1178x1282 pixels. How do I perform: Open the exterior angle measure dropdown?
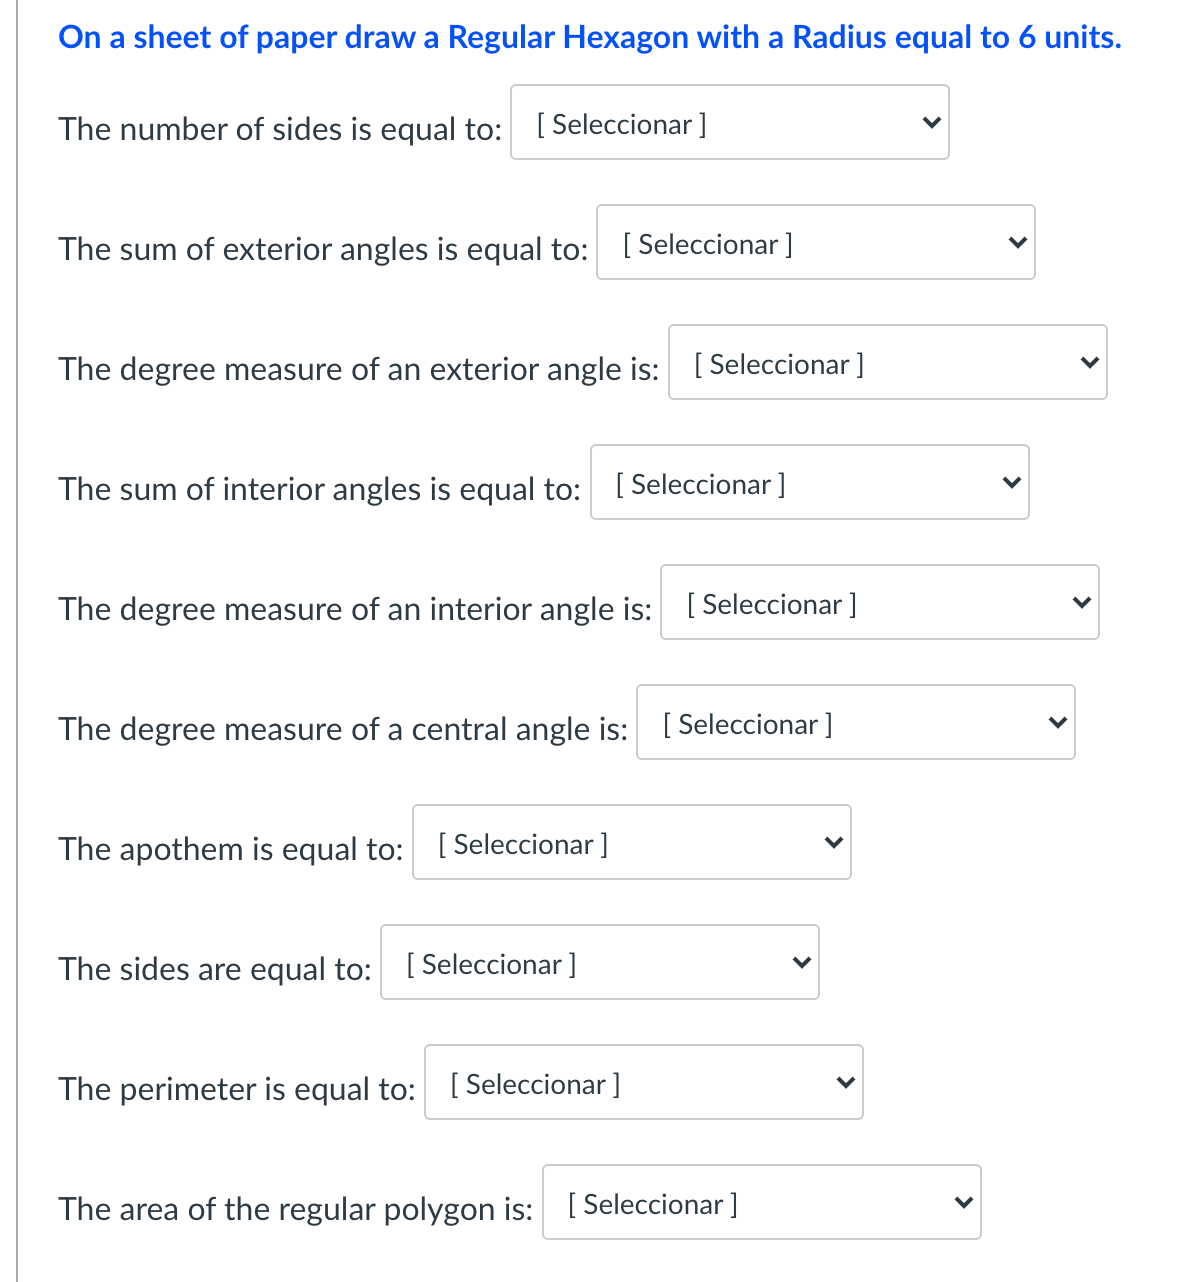[887, 362]
